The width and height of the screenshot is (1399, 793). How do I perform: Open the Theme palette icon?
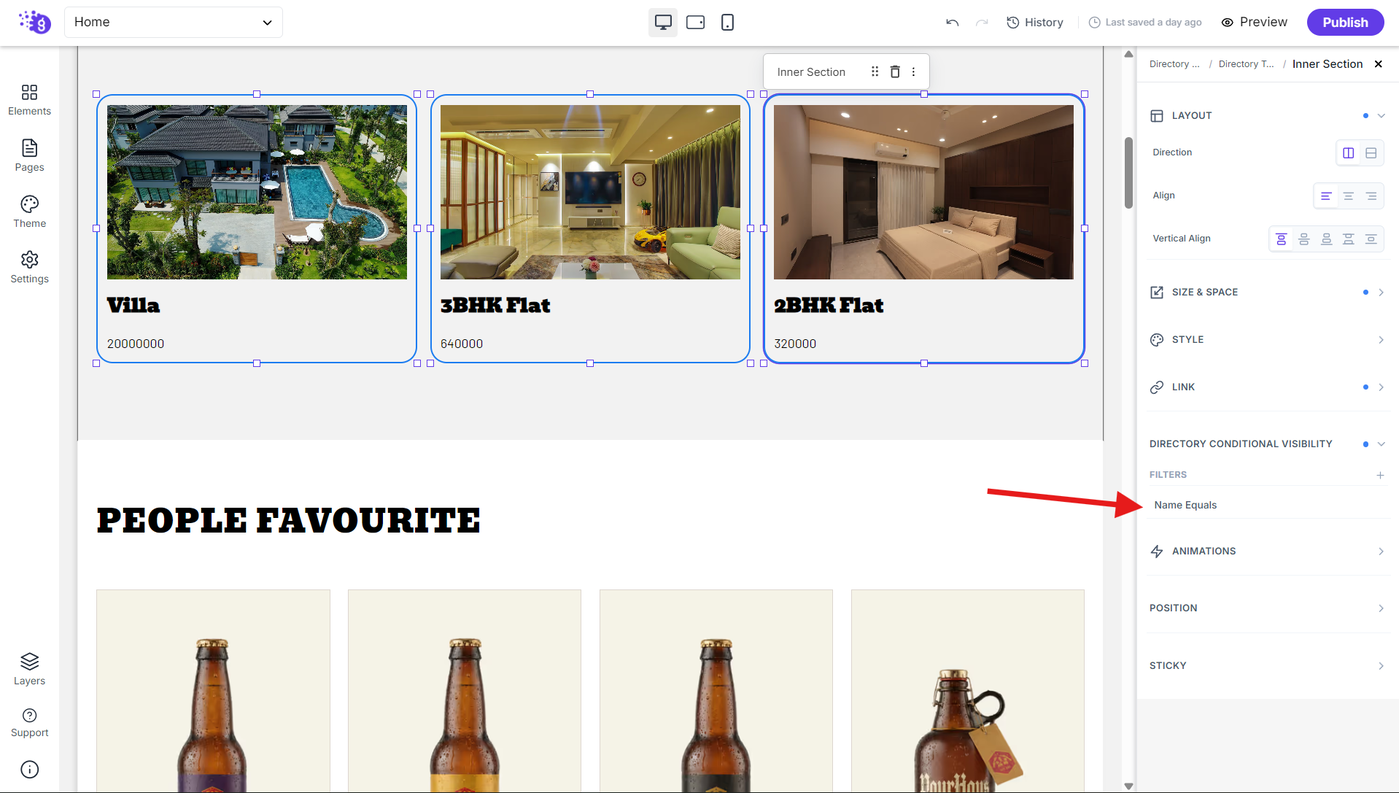point(29,211)
